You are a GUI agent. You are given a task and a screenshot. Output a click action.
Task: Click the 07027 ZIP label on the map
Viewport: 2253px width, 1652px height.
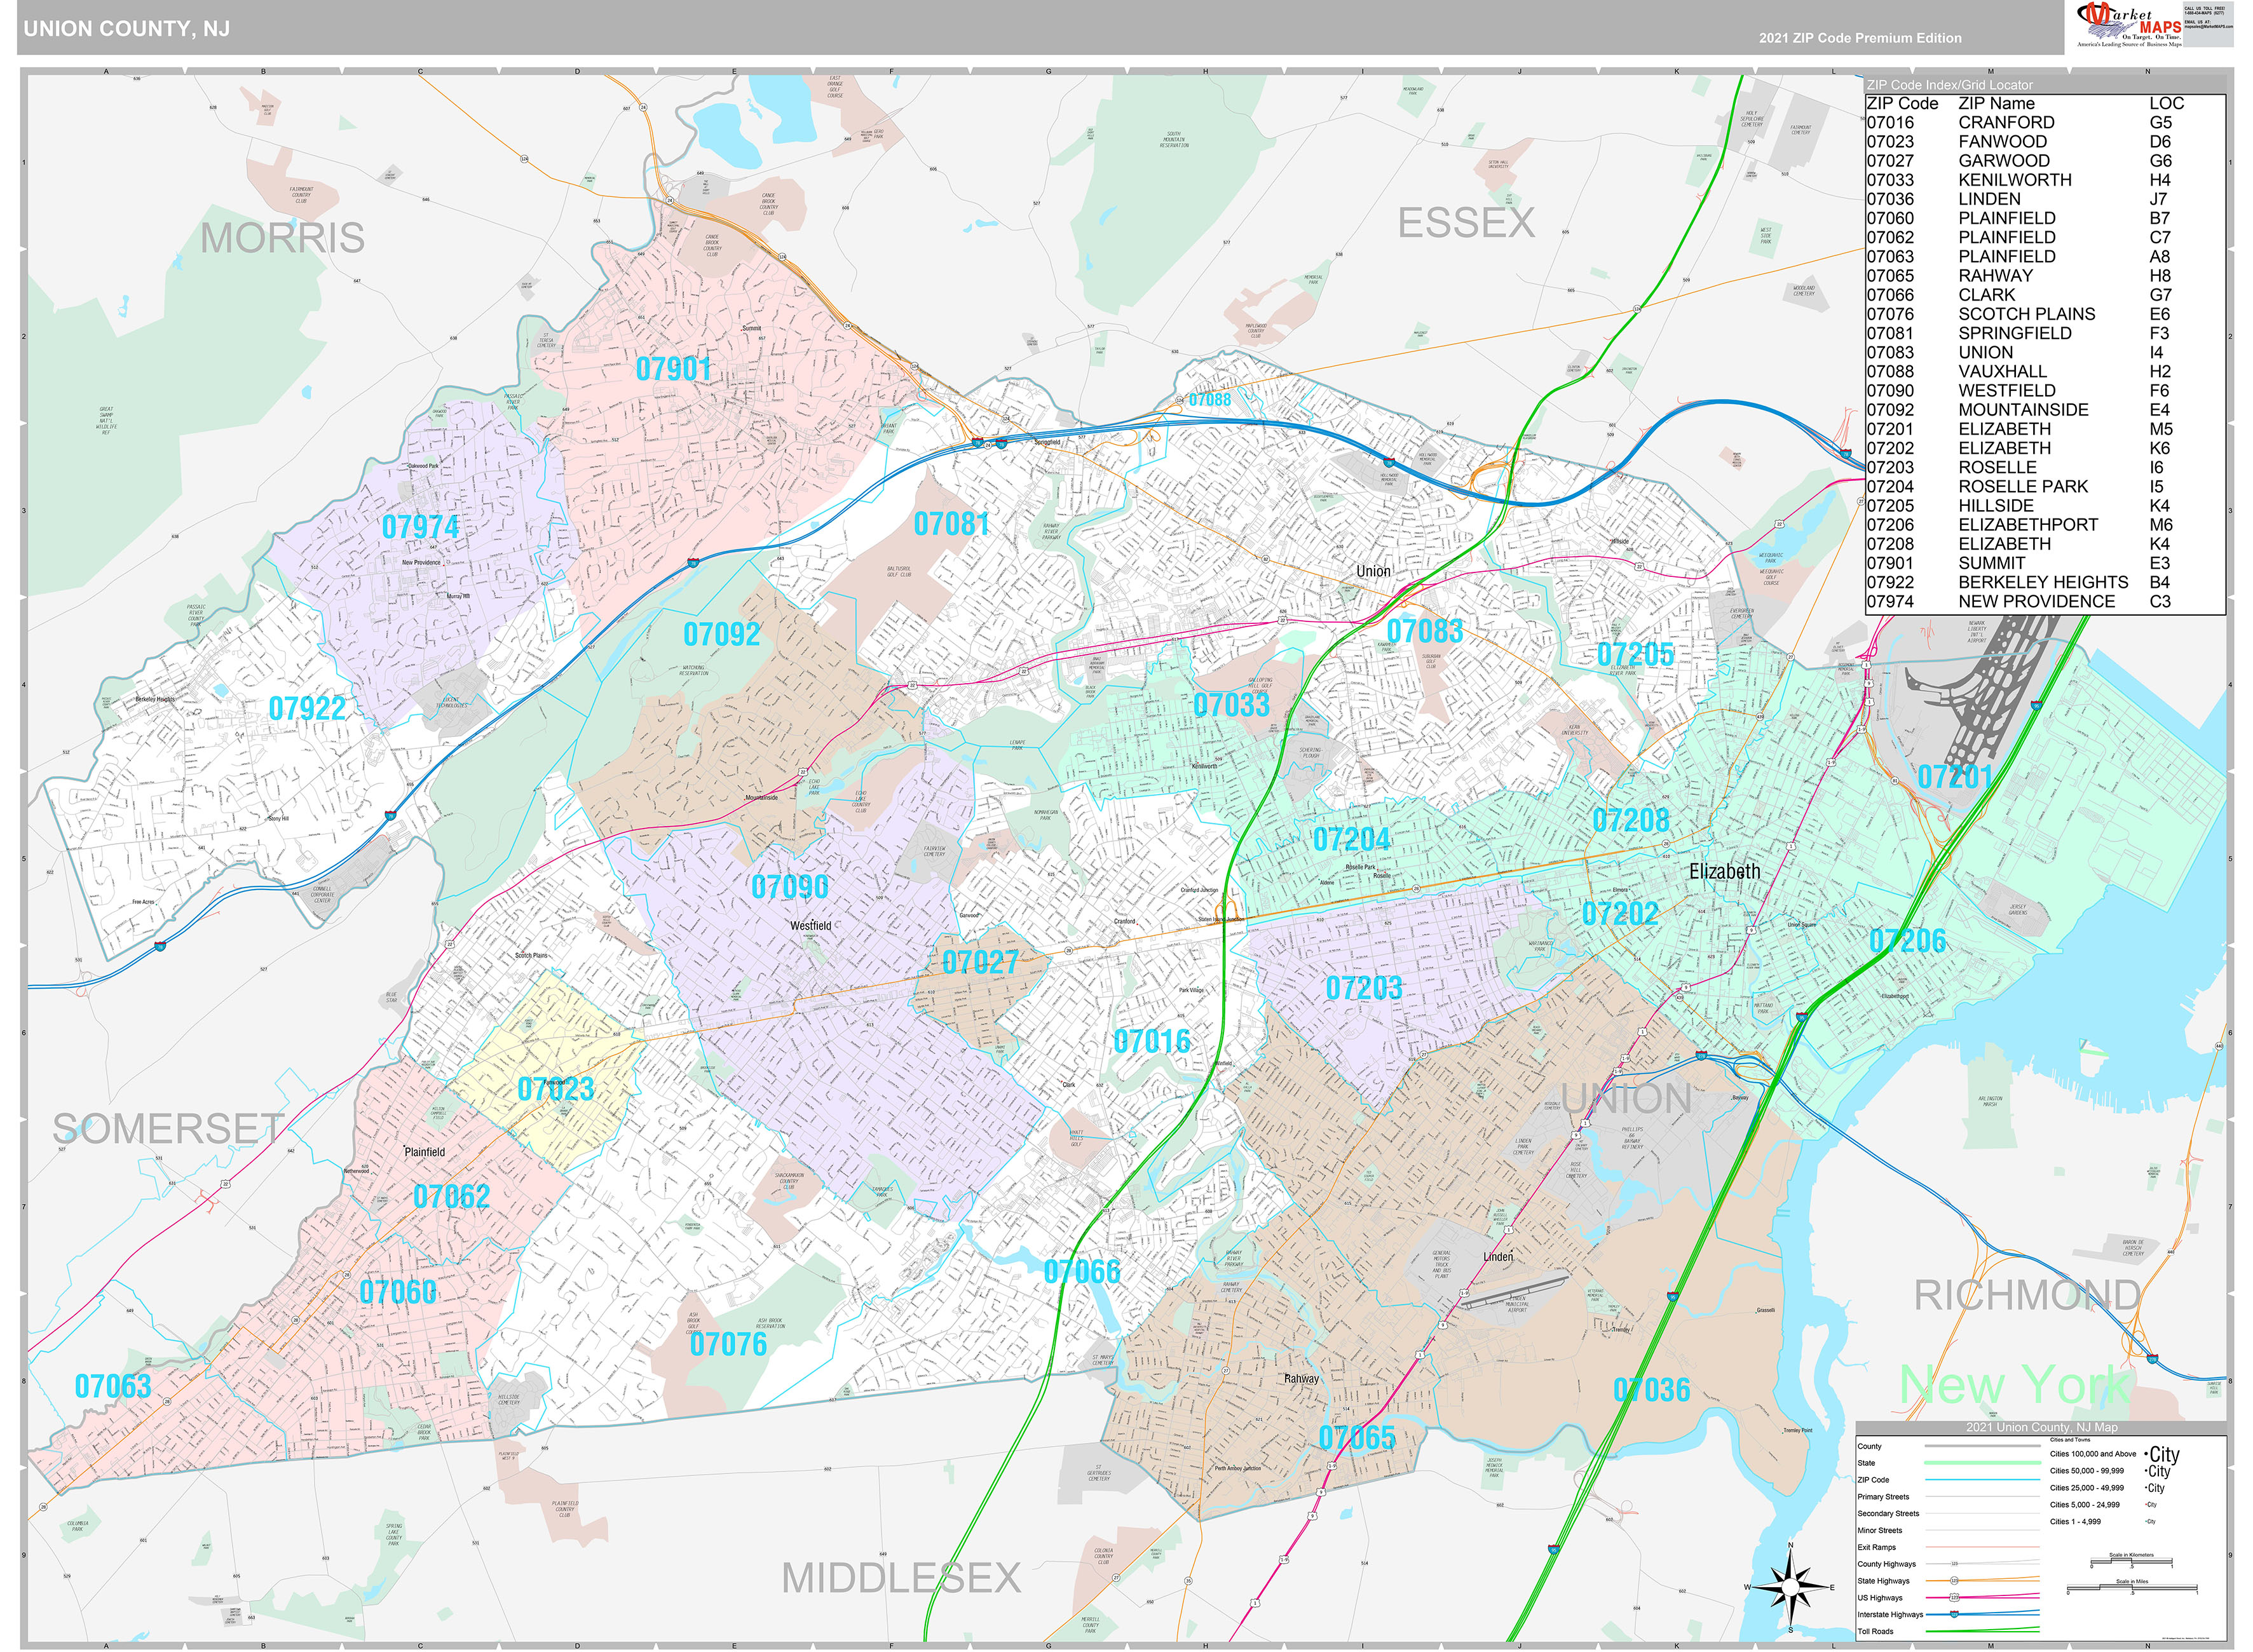pyautogui.click(x=980, y=962)
